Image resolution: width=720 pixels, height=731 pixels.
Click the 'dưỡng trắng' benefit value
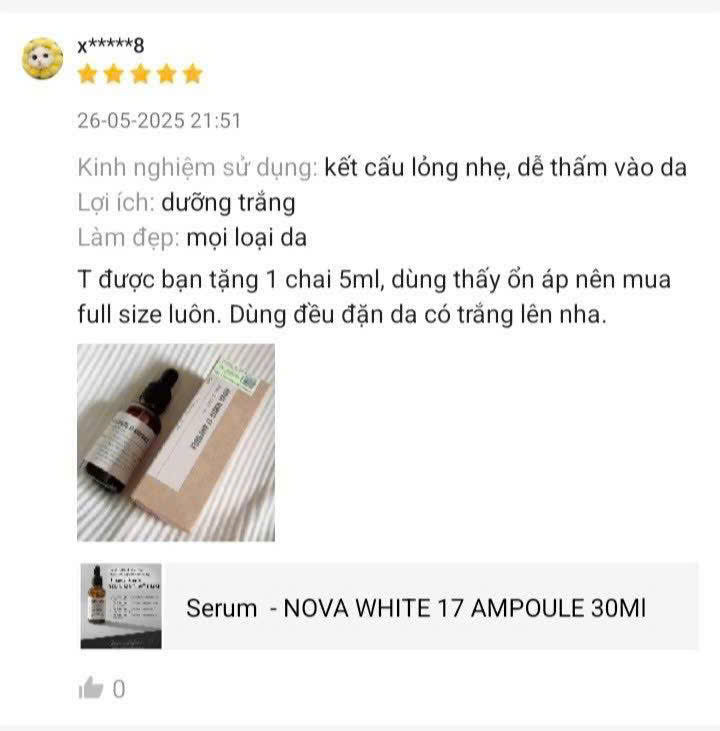(228, 203)
